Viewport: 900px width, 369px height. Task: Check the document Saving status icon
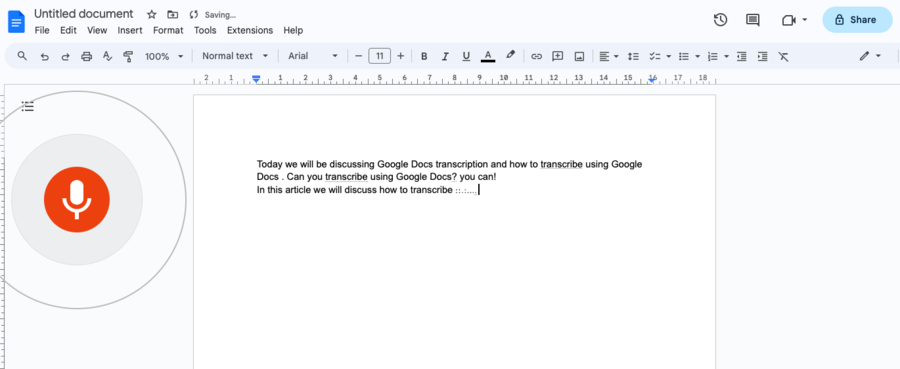193,15
